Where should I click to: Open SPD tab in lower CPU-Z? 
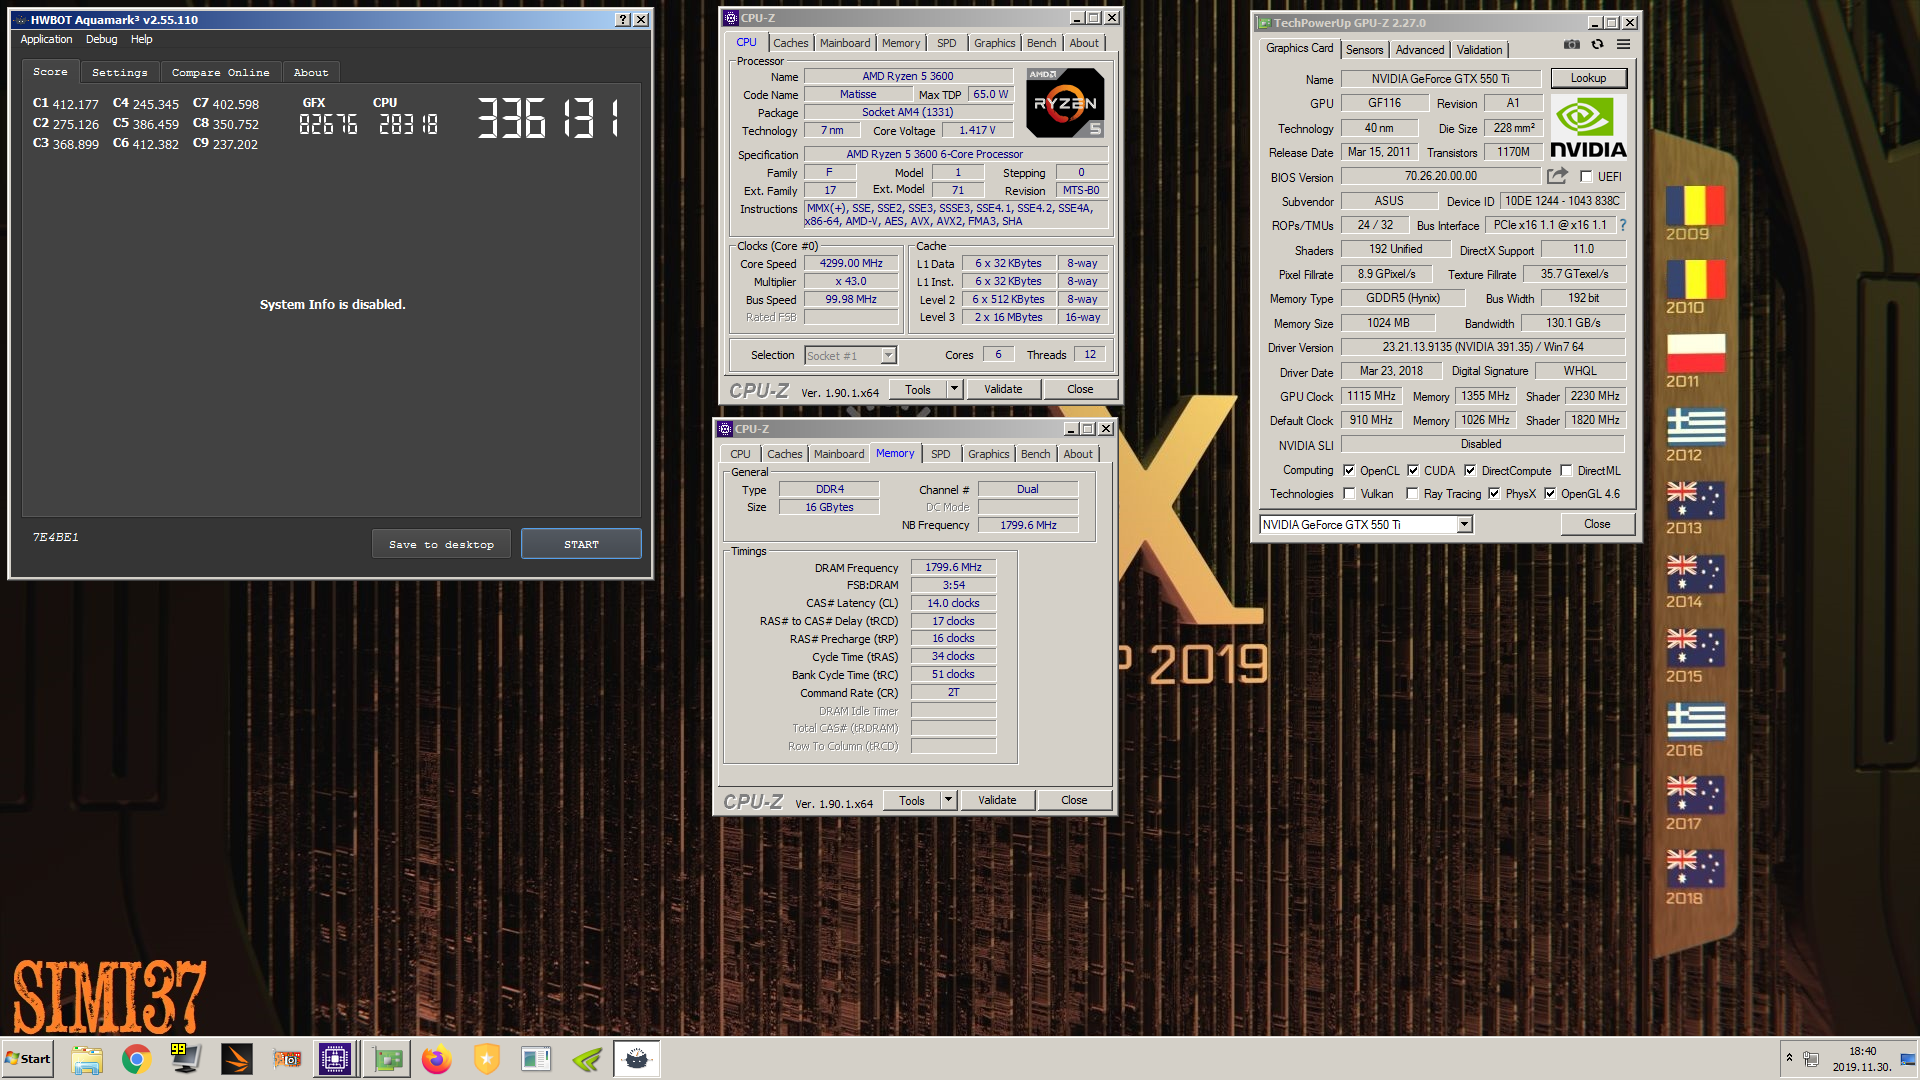(941, 454)
